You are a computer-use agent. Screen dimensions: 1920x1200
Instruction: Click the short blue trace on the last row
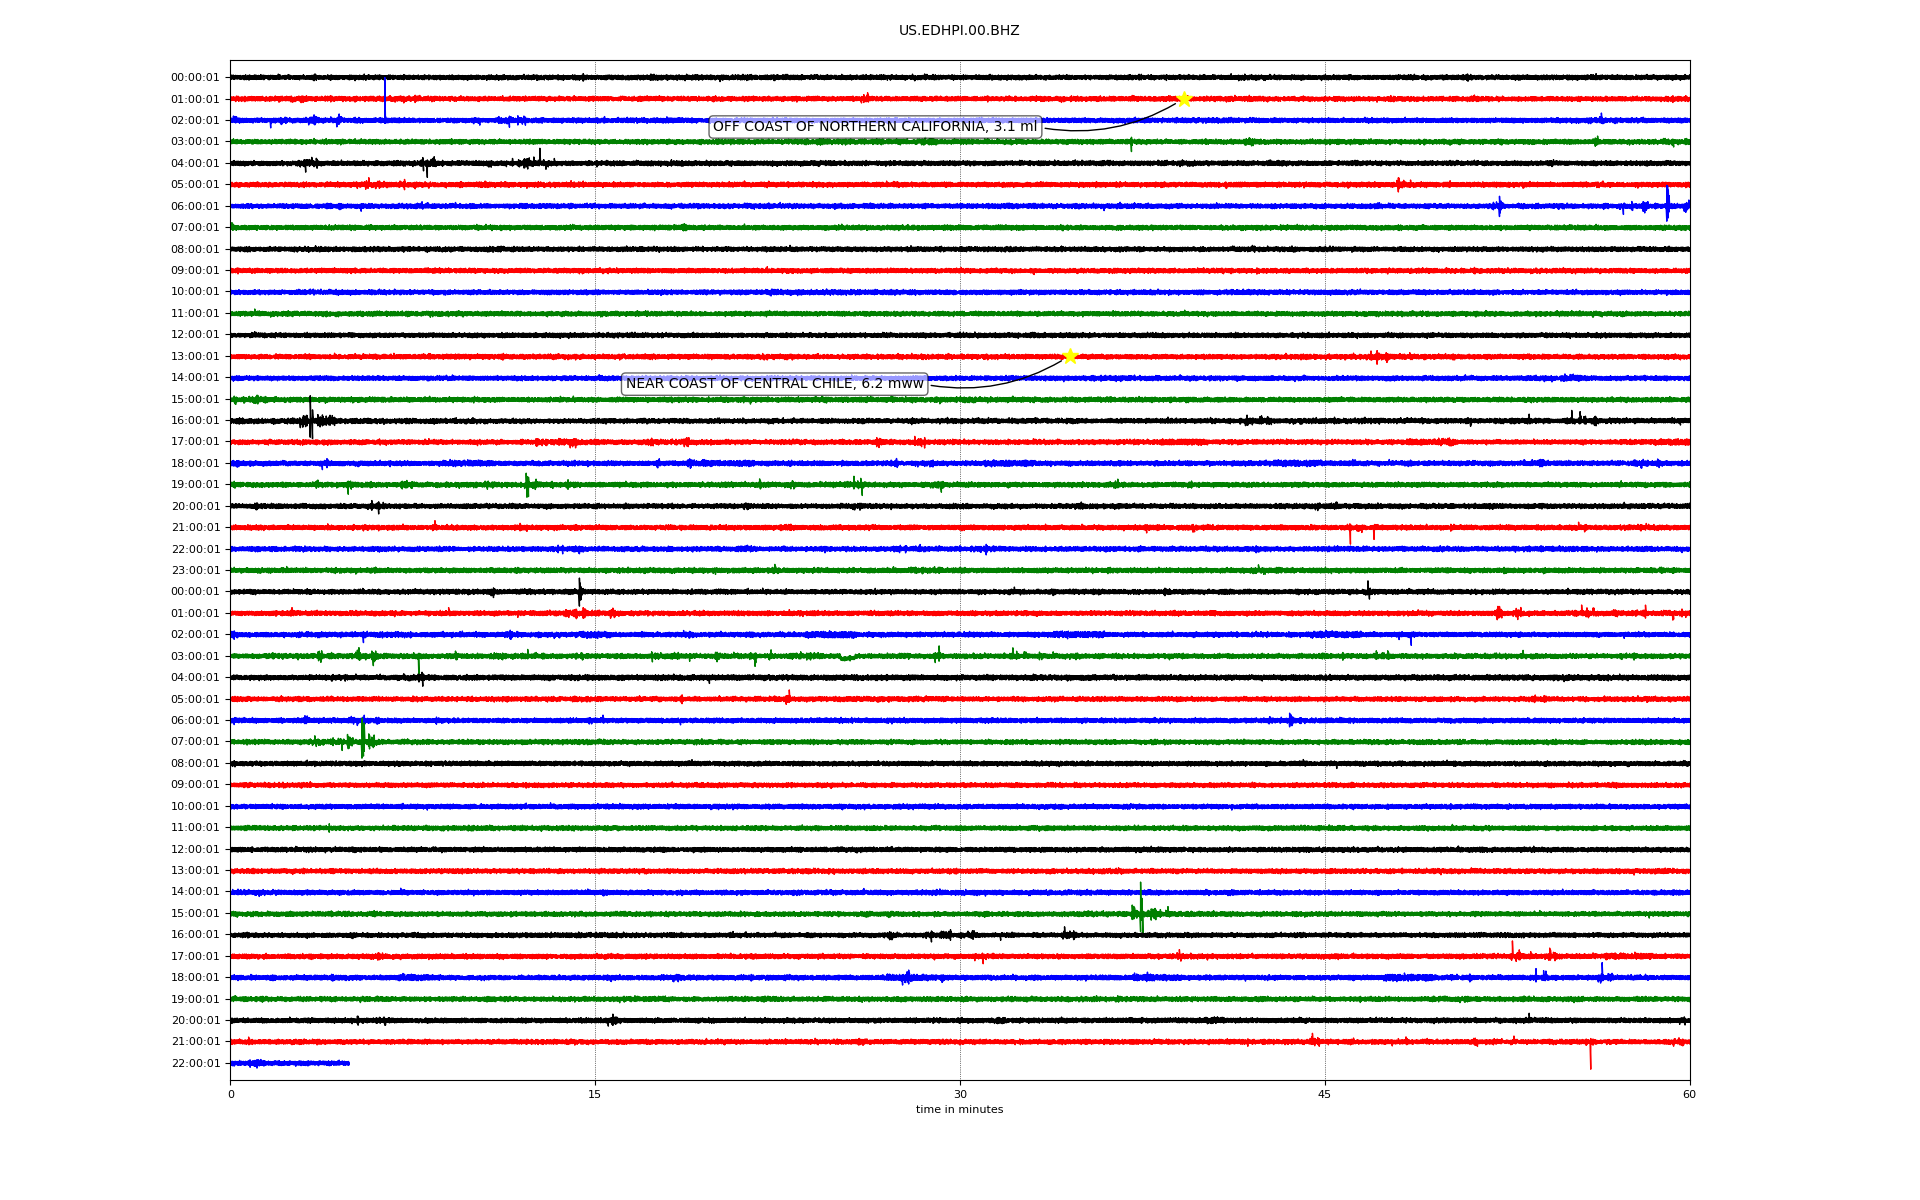tap(290, 1063)
